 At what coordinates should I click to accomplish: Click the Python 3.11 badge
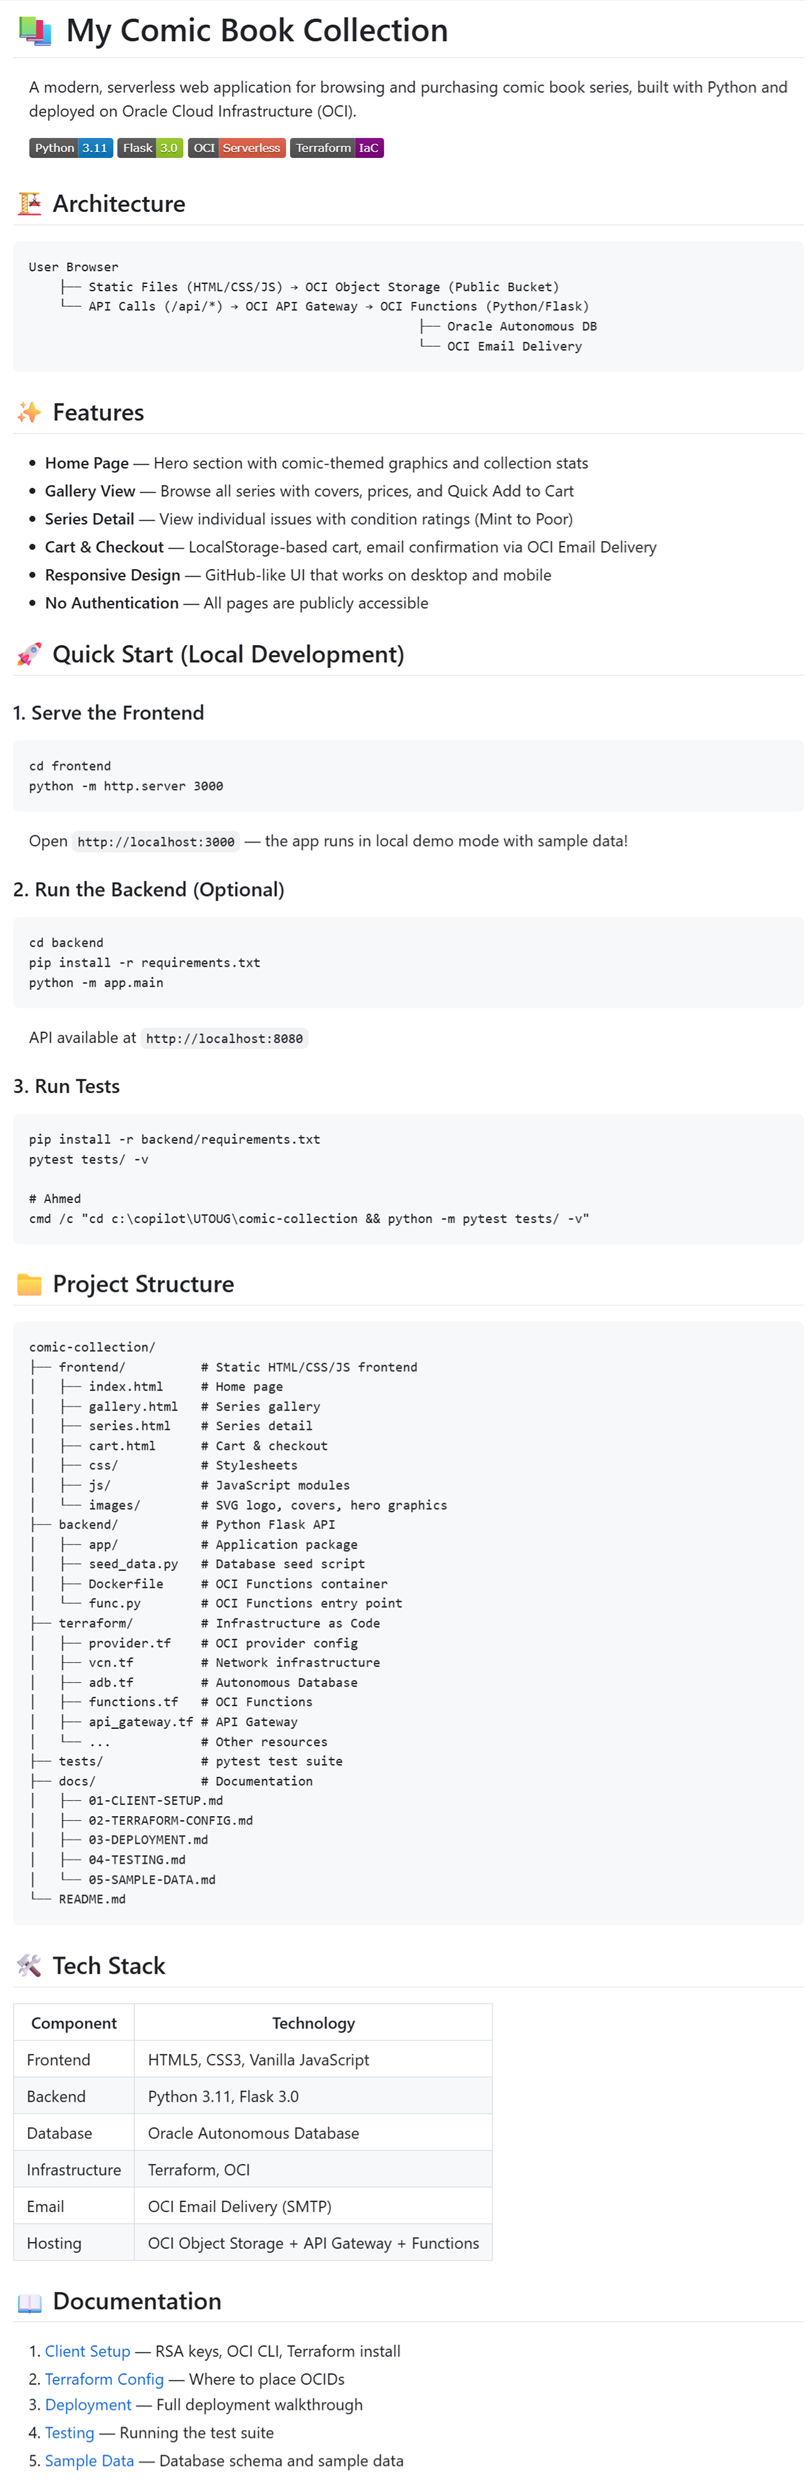click(x=71, y=148)
